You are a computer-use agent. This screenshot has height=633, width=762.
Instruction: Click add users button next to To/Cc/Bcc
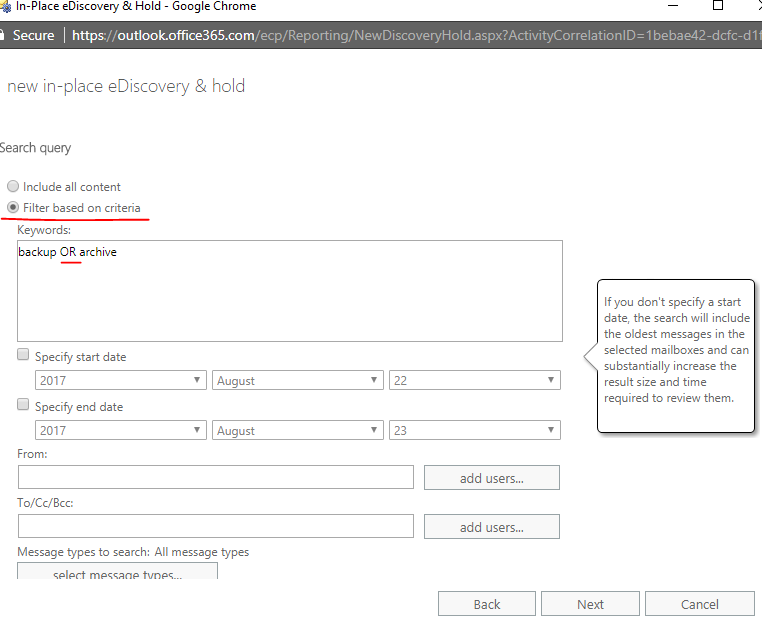(491, 527)
